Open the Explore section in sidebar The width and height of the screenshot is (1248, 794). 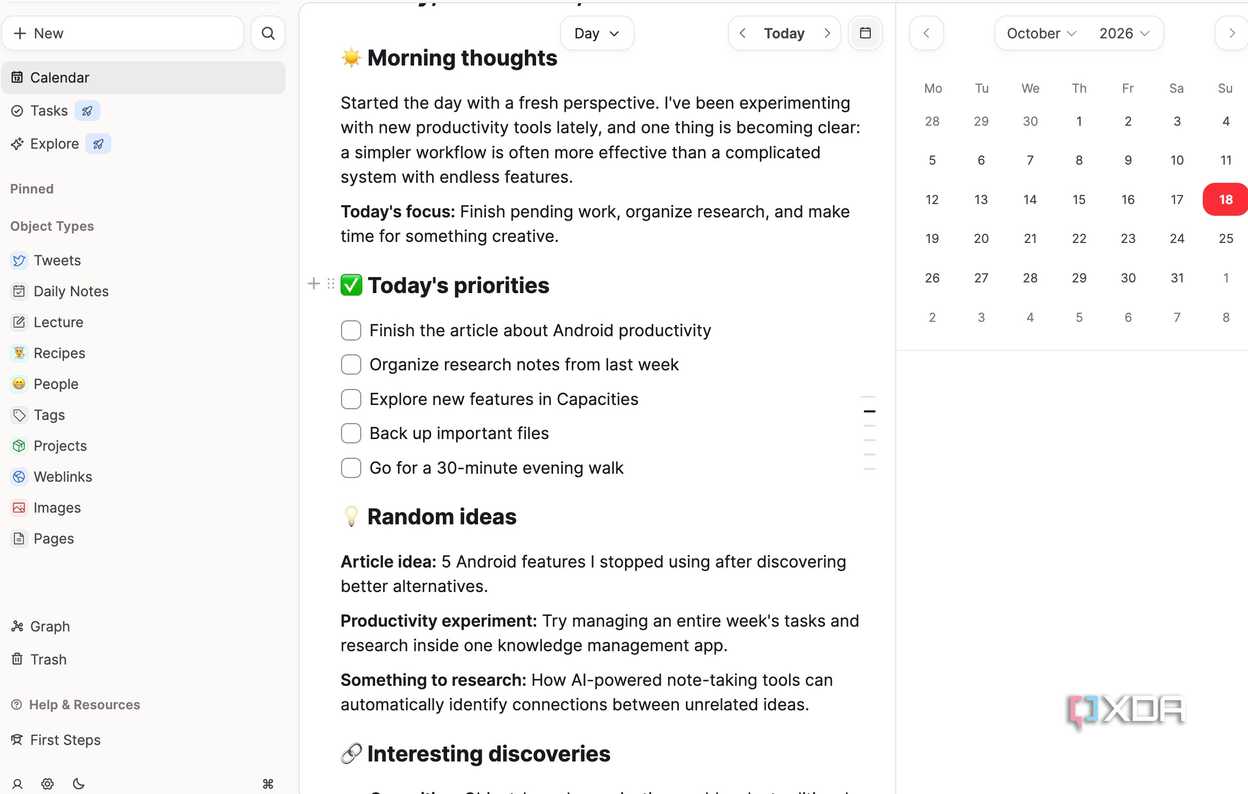pos(44,144)
